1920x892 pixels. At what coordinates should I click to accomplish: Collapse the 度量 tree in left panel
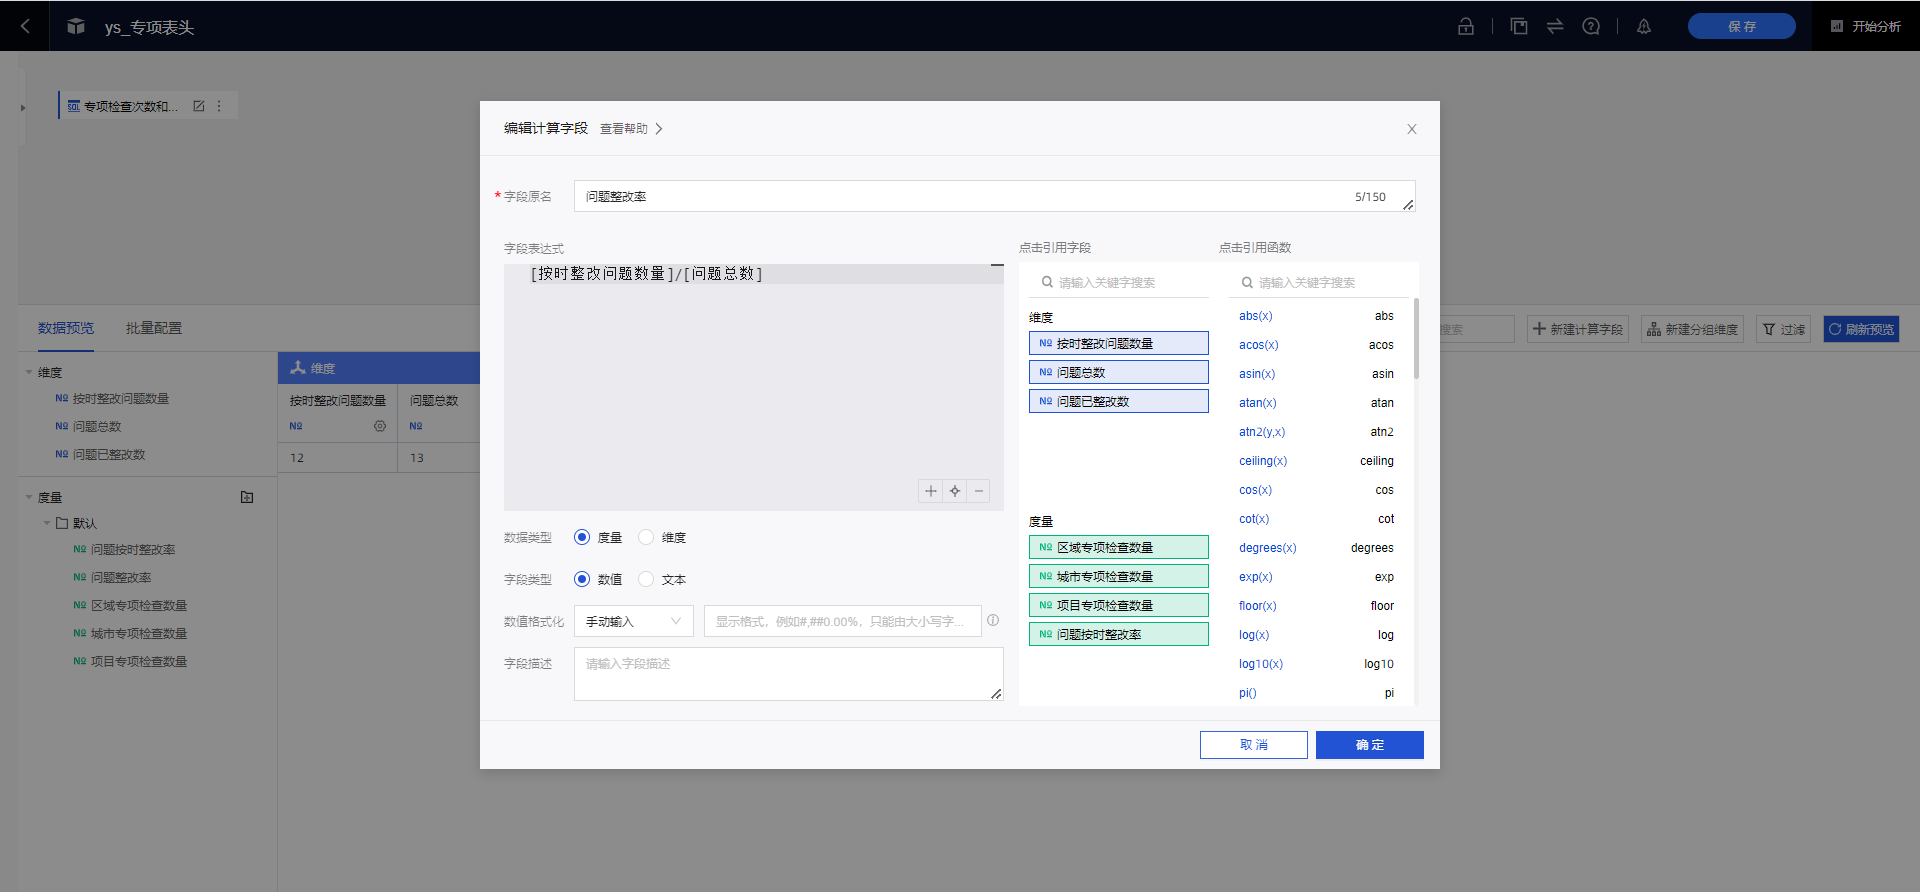tap(29, 497)
